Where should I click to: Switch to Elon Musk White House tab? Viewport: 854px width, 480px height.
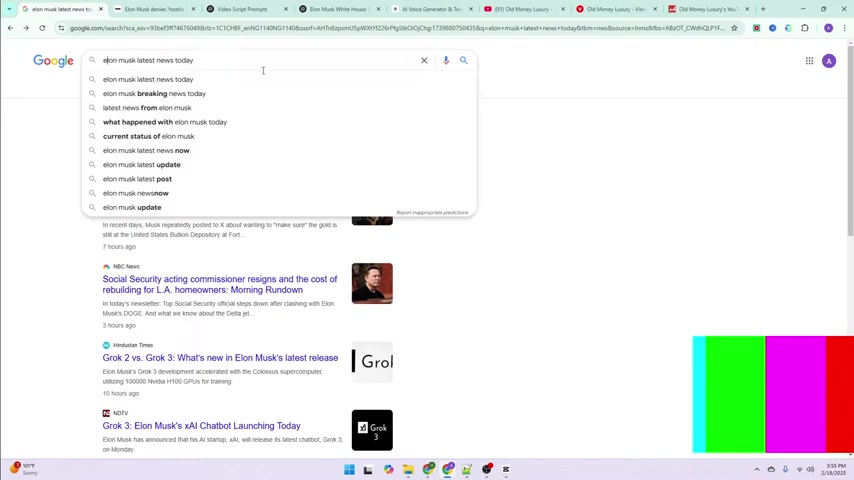[340, 9]
